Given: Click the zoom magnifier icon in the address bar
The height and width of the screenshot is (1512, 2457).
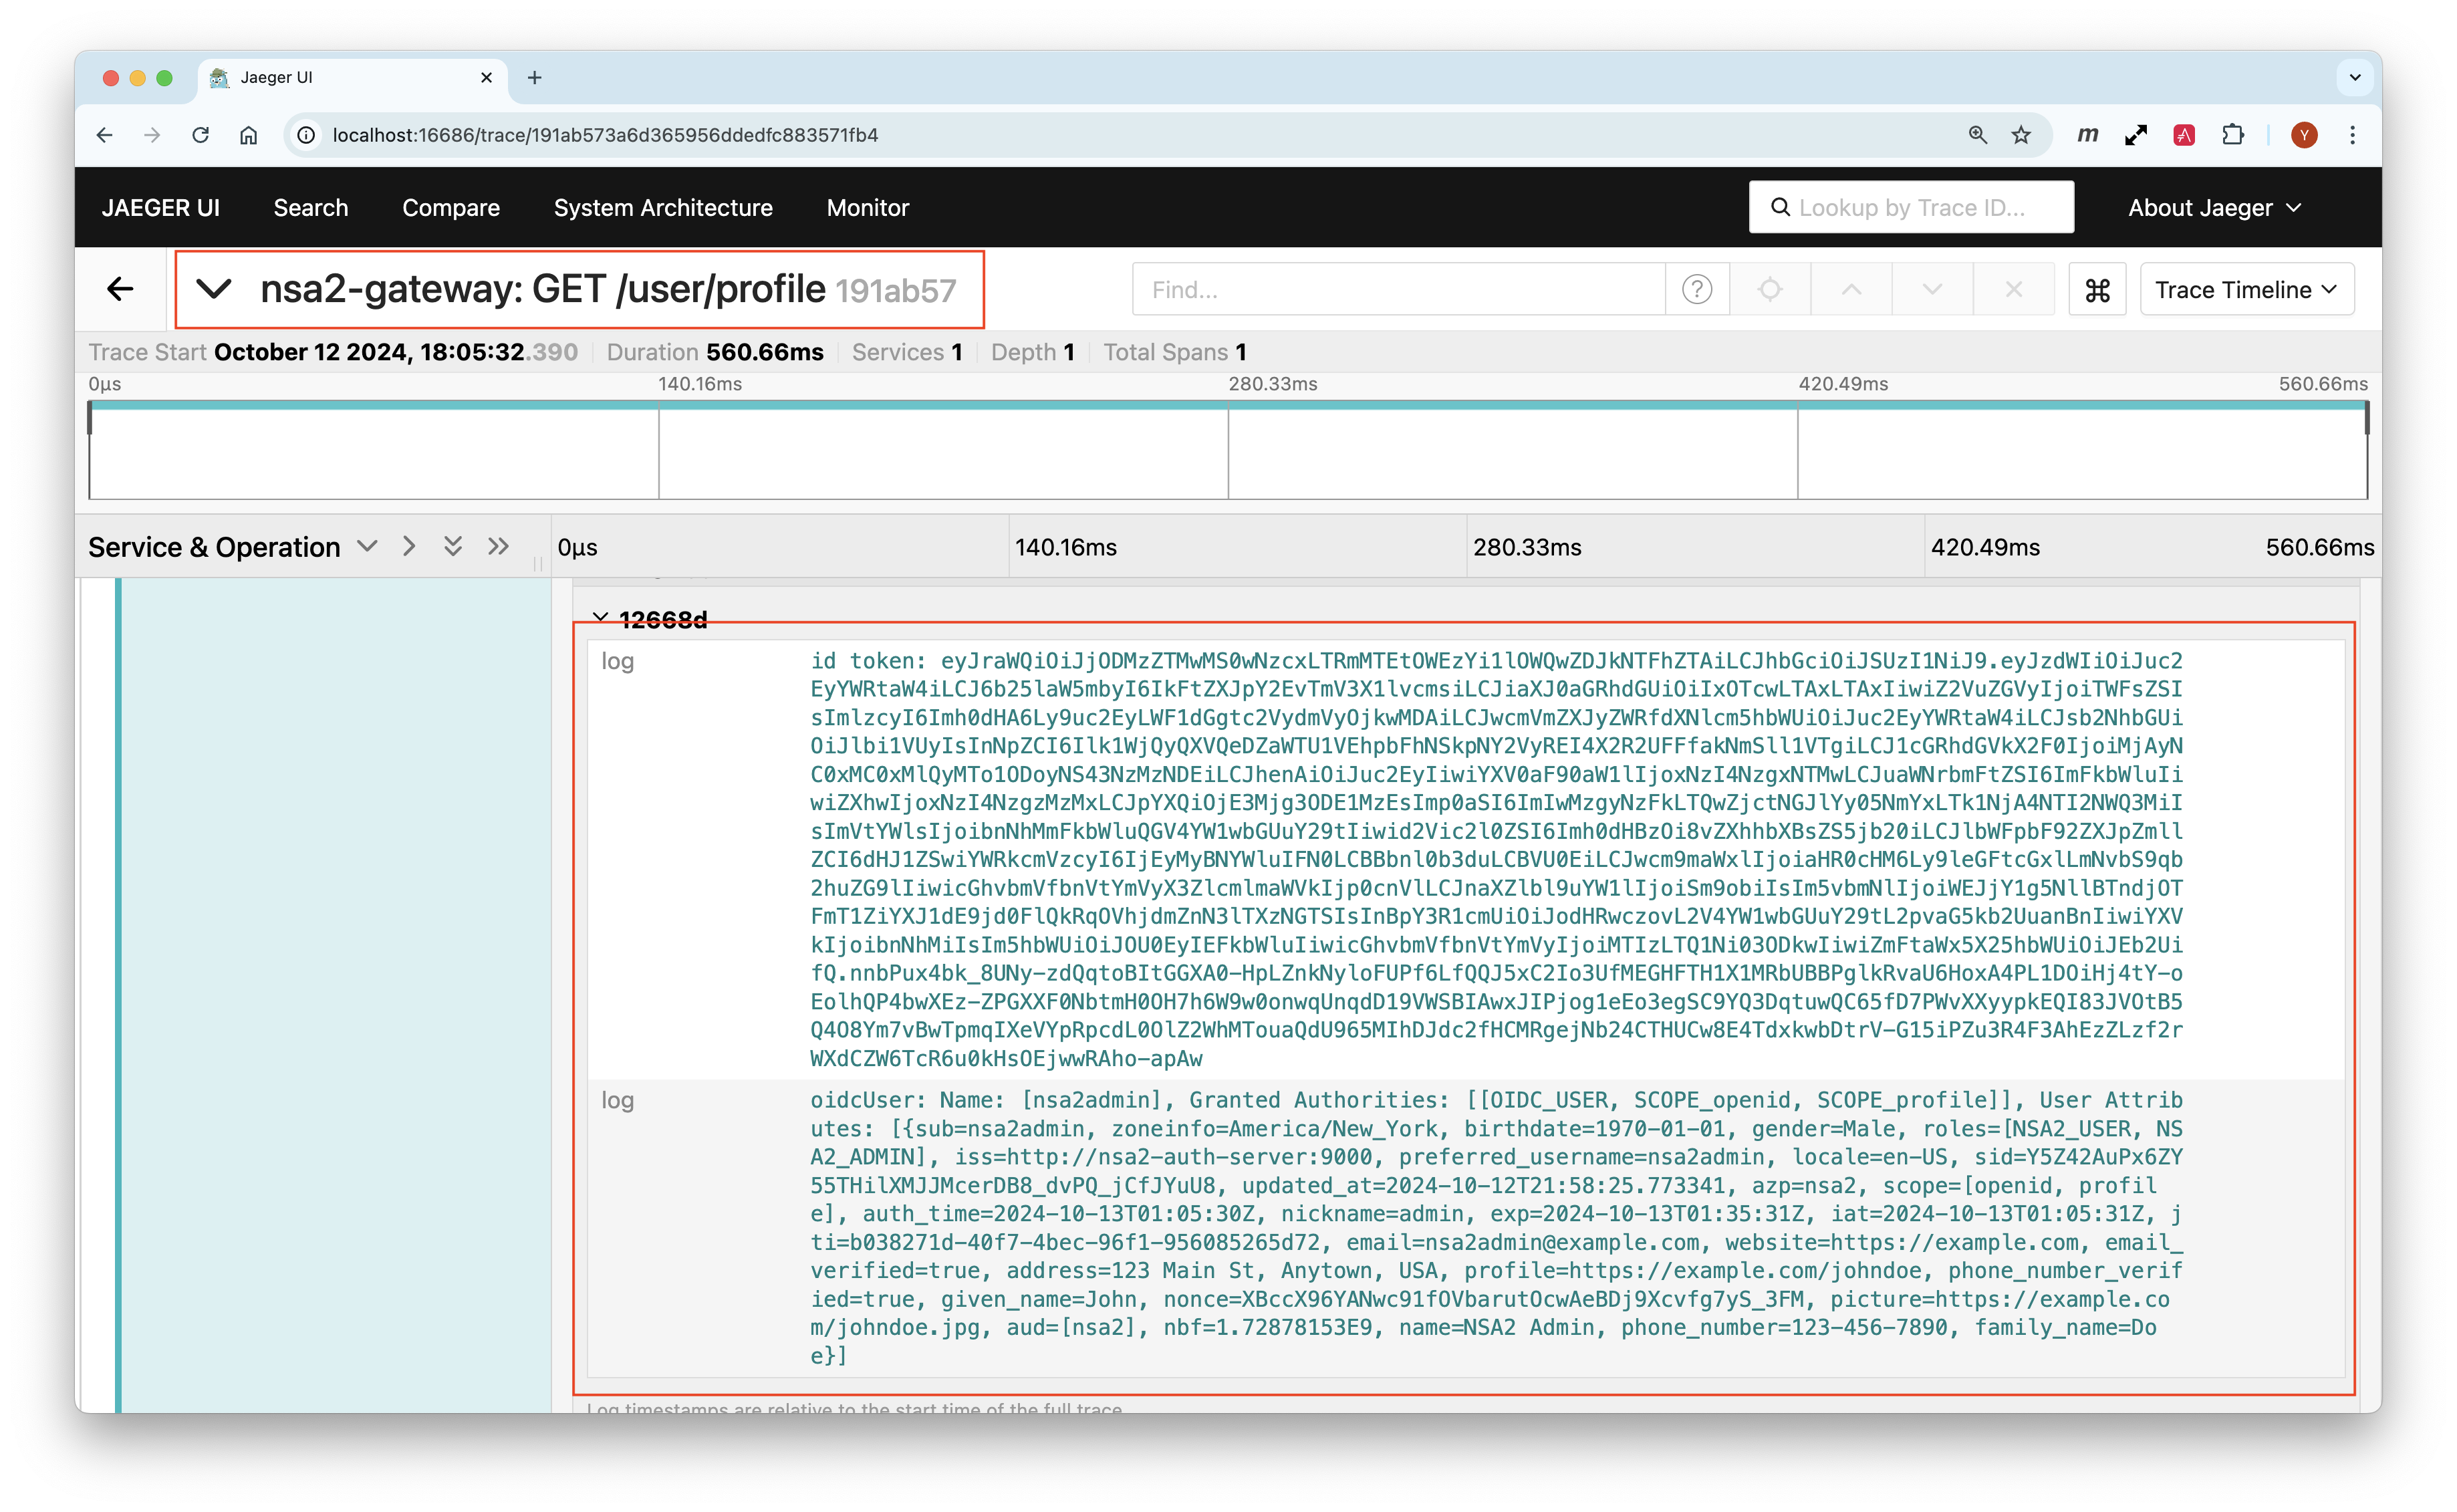Looking at the screenshot, I should click(x=1977, y=135).
